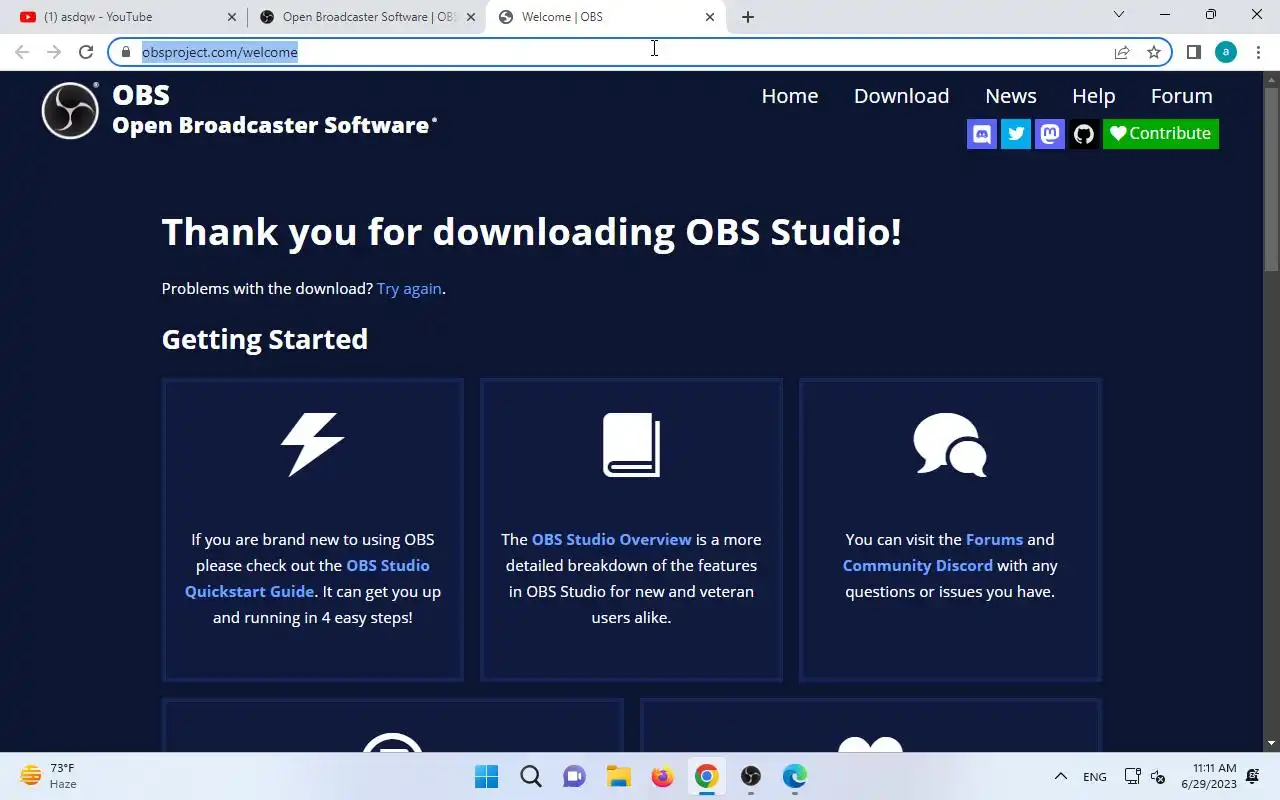The image size is (1280, 800).
Task: Reload the page with the refresh icon
Action: [86, 52]
